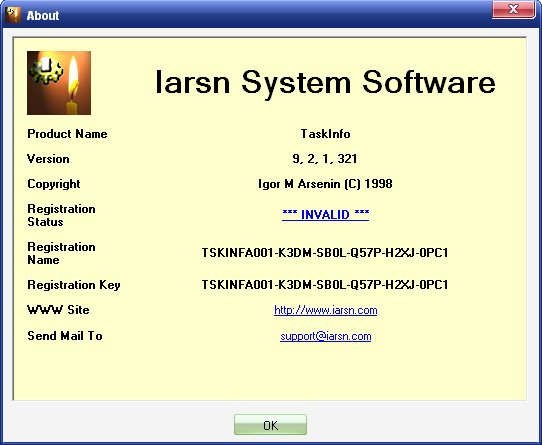Click the TaskInfo candle logo image
Image resolution: width=542 pixels, height=445 pixels.
(59, 83)
